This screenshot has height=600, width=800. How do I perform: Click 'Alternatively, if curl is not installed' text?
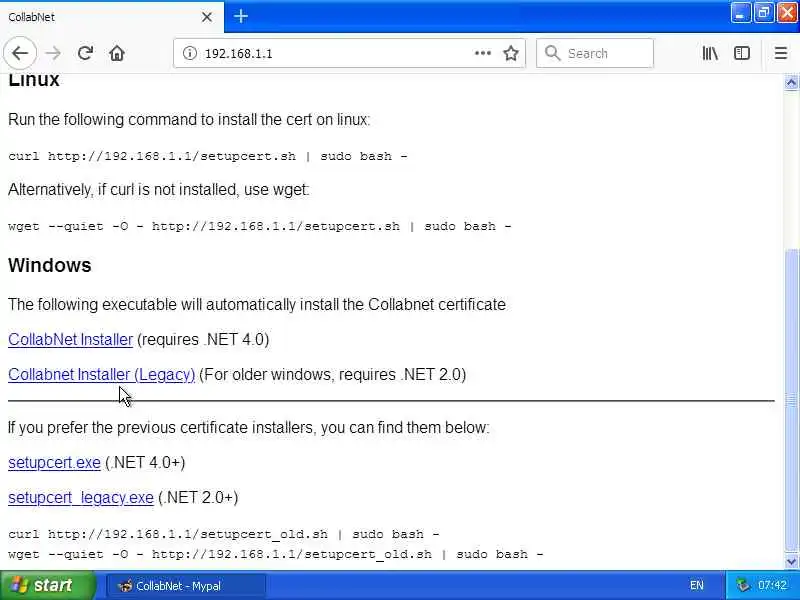tap(159, 189)
